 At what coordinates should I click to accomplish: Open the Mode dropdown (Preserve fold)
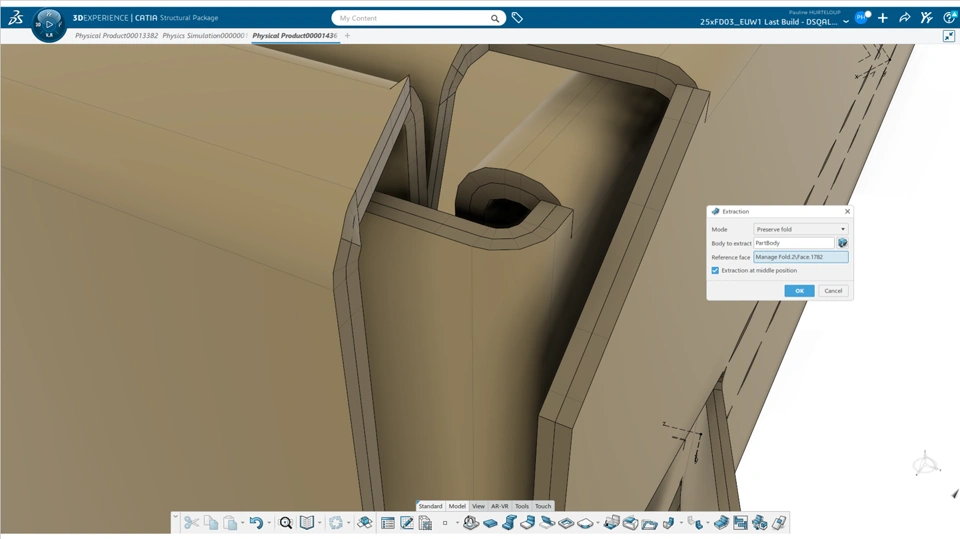click(x=800, y=229)
